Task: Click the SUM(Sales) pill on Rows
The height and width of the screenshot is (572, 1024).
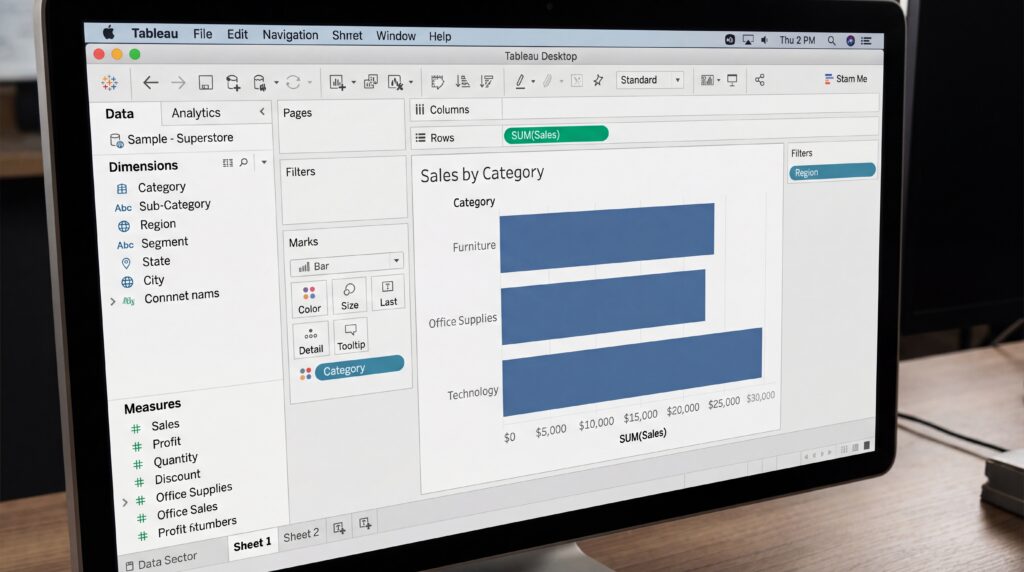Action: click(556, 135)
